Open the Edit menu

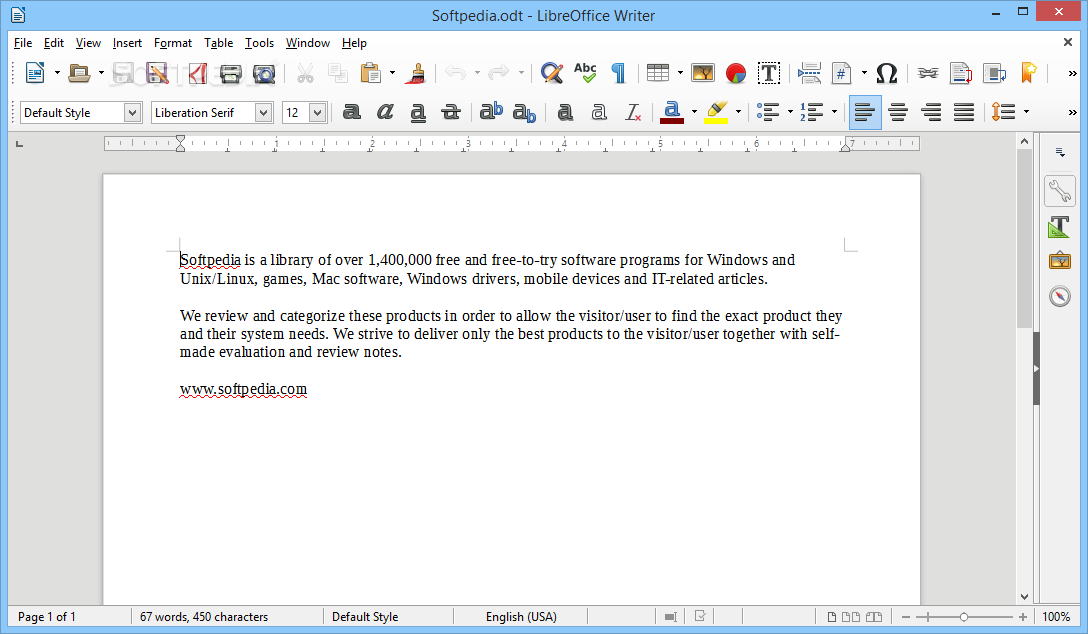[x=53, y=43]
